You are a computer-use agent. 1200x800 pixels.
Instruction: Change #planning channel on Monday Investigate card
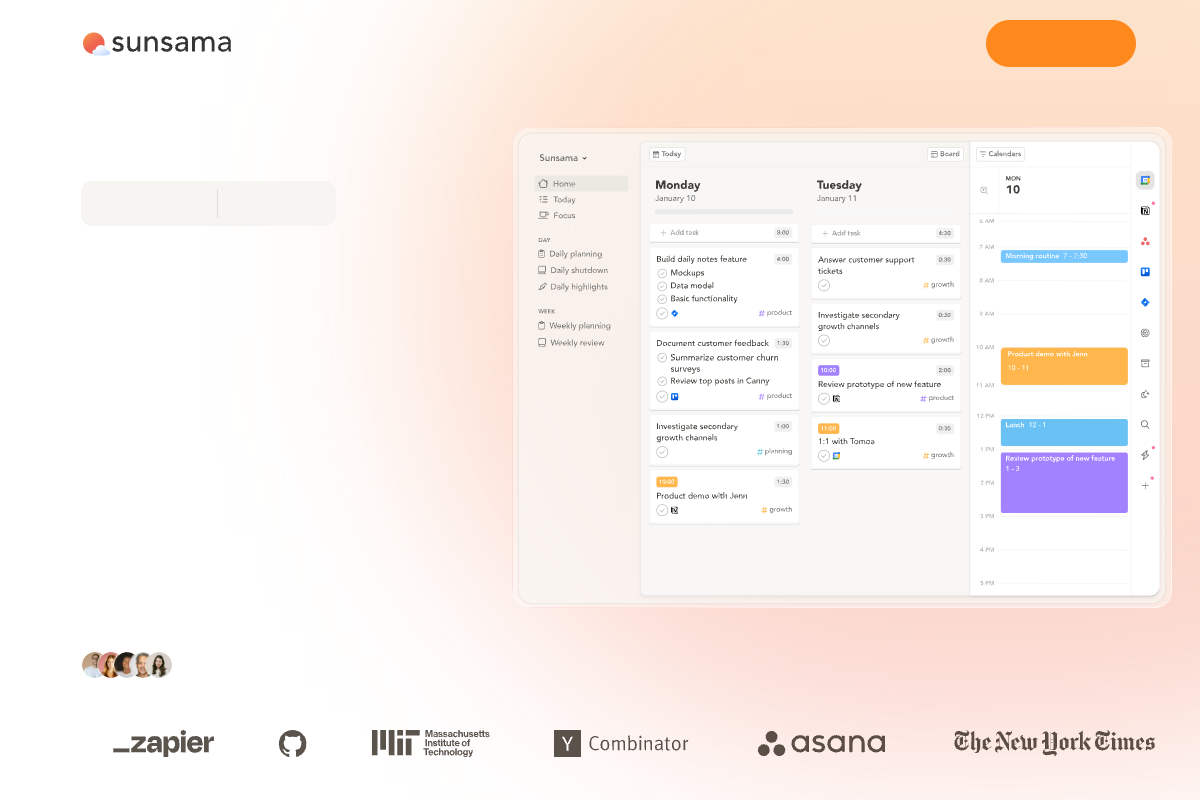tap(774, 451)
